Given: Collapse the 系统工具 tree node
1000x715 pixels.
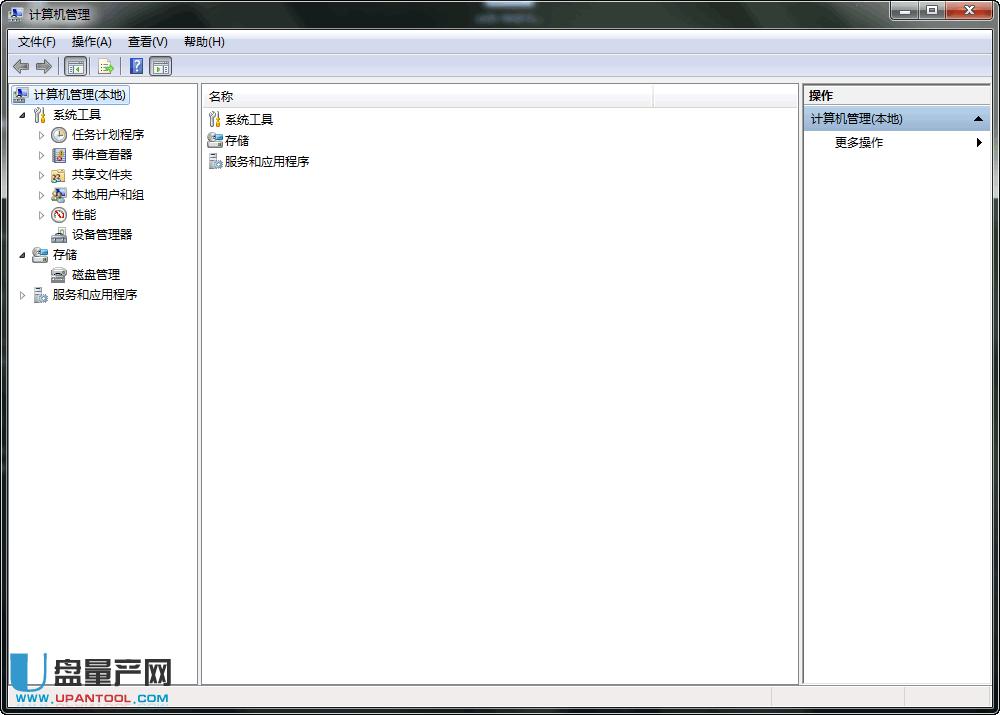Looking at the screenshot, I should [x=22, y=115].
